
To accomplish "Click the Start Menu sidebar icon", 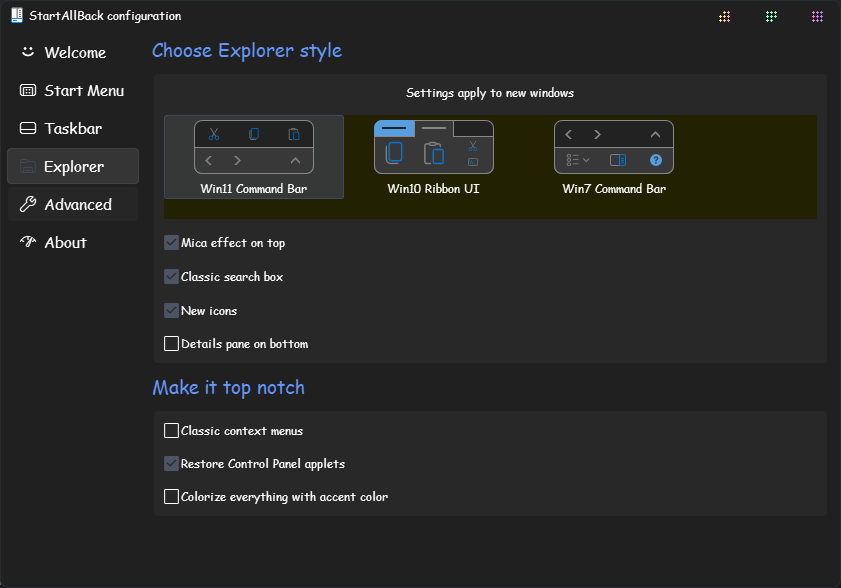I will (x=28, y=90).
